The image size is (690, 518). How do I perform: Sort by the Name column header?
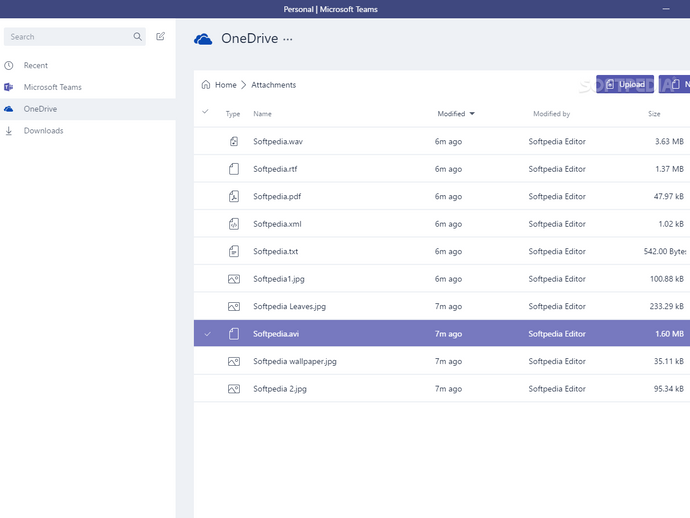262,114
